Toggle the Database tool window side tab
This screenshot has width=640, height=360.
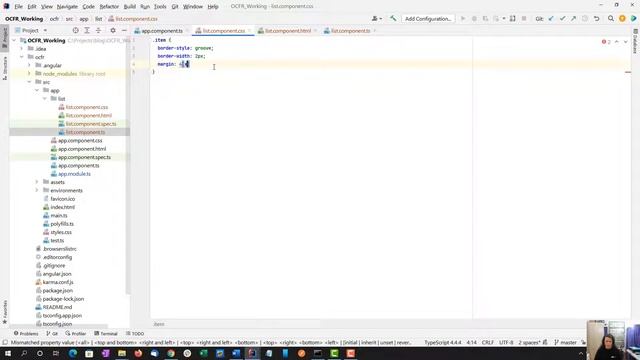point(635,41)
